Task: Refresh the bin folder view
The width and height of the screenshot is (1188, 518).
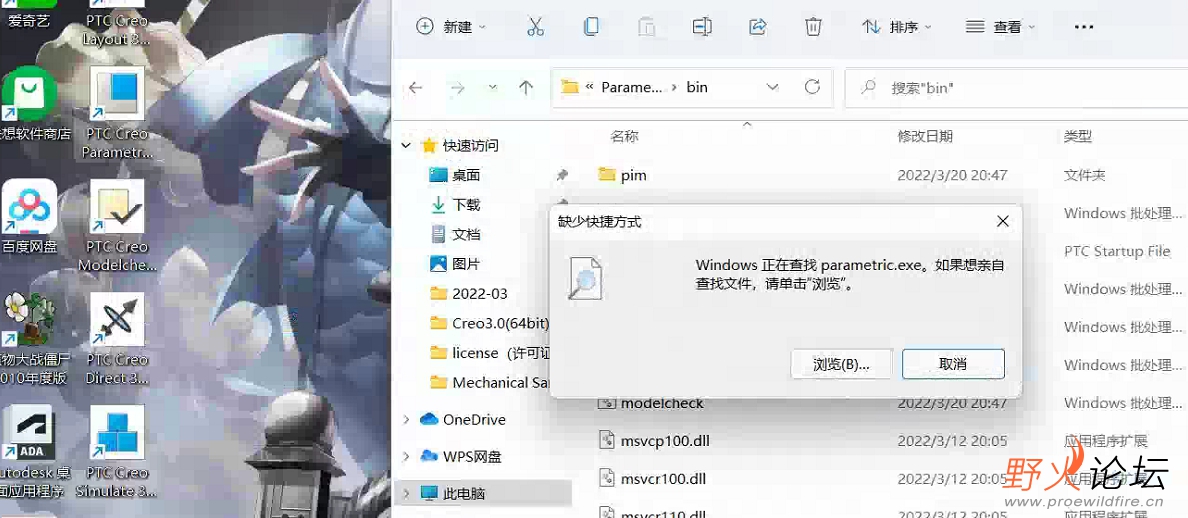Action: 812,87
